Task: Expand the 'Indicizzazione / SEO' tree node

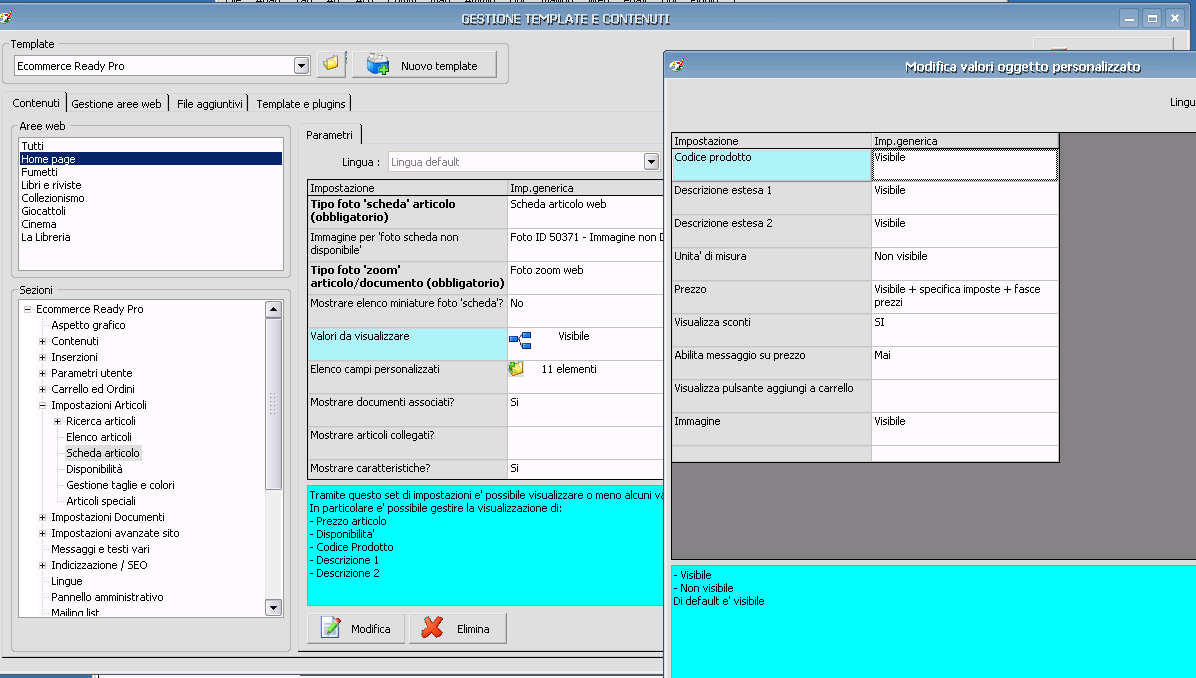Action: coord(43,565)
